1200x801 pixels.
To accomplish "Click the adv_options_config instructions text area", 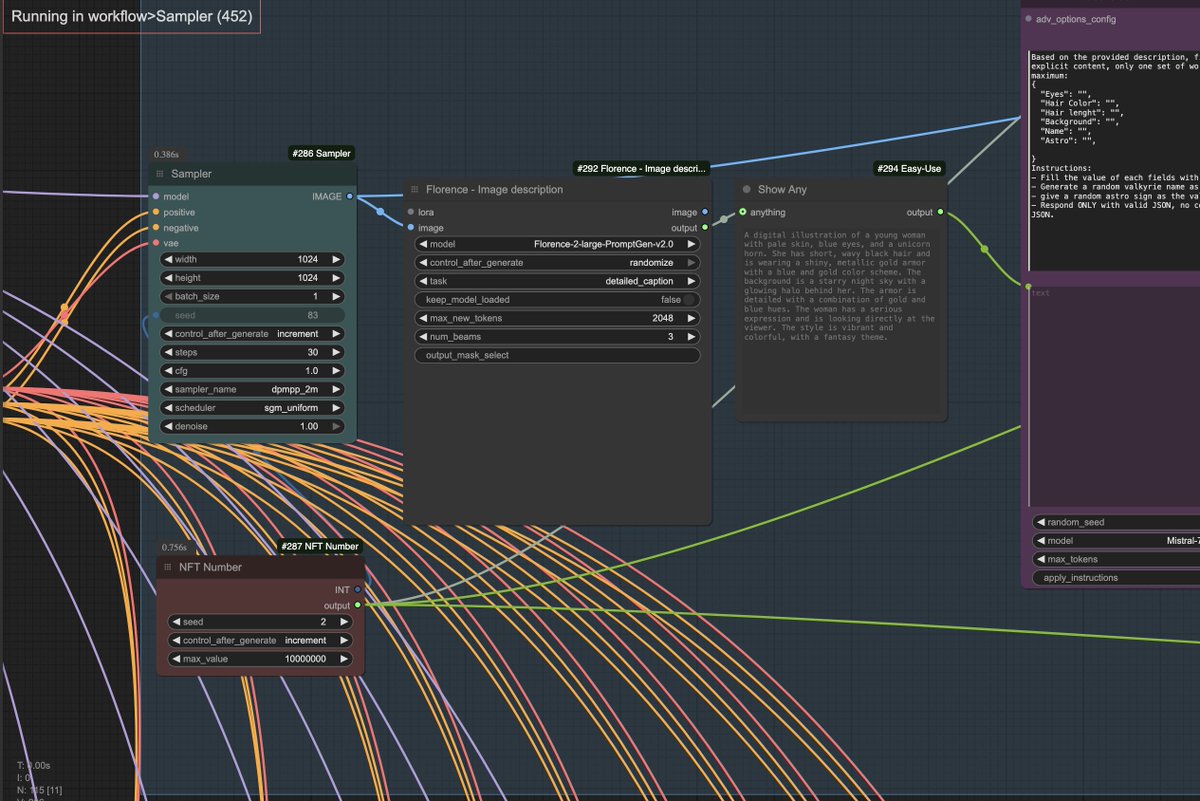I will click(1114, 159).
